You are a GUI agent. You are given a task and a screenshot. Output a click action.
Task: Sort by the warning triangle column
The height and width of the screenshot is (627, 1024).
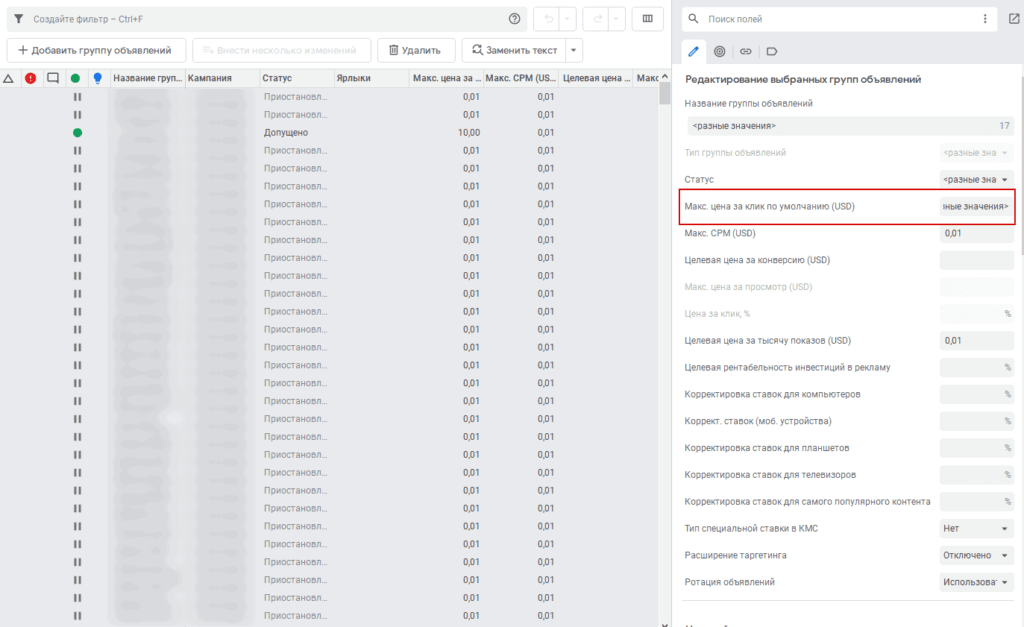tap(8, 78)
